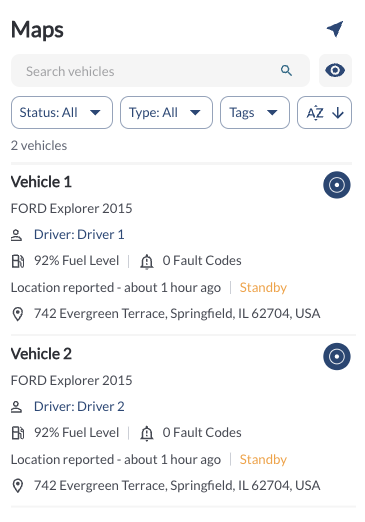Image resolution: width=365 pixels, height=522 pixels.
Task: Toggle the A-Z sort order button
Action: click(x=324, y=113)
